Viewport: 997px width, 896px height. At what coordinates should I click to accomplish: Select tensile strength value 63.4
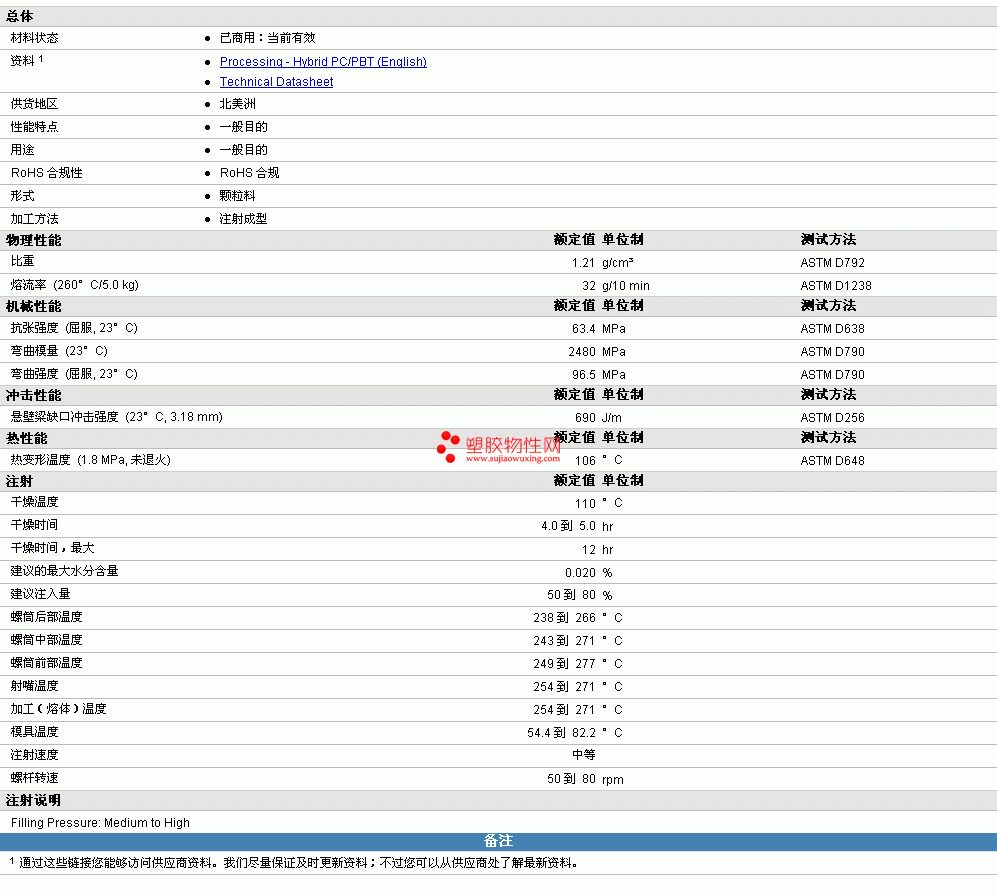(583, 329)
